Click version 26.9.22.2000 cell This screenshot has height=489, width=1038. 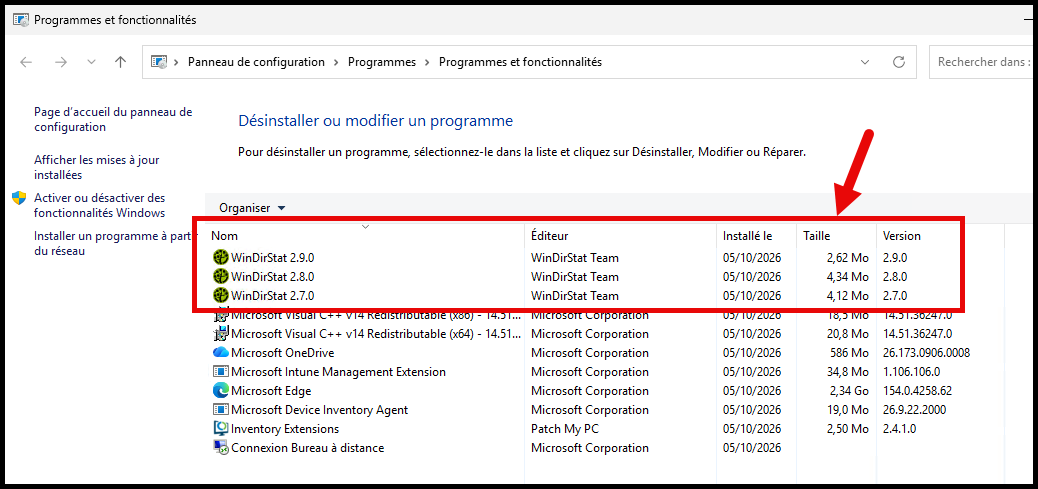(913, 410)
